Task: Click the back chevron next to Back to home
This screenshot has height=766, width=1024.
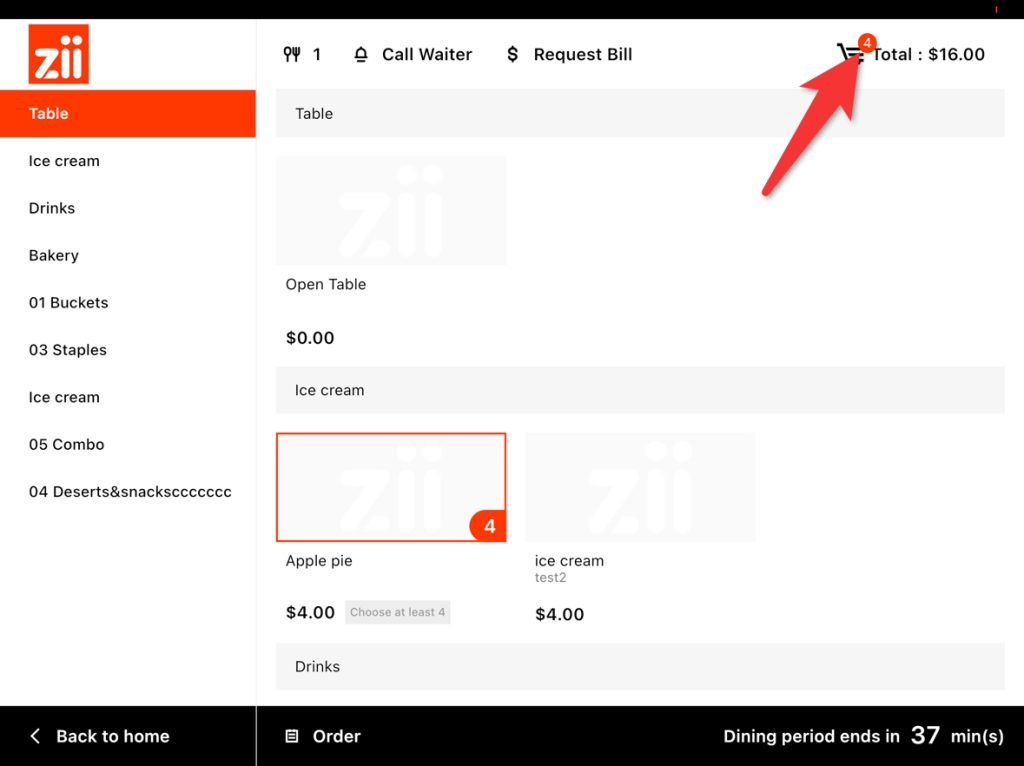Action: pyautogui.click(x=34, y=736)
